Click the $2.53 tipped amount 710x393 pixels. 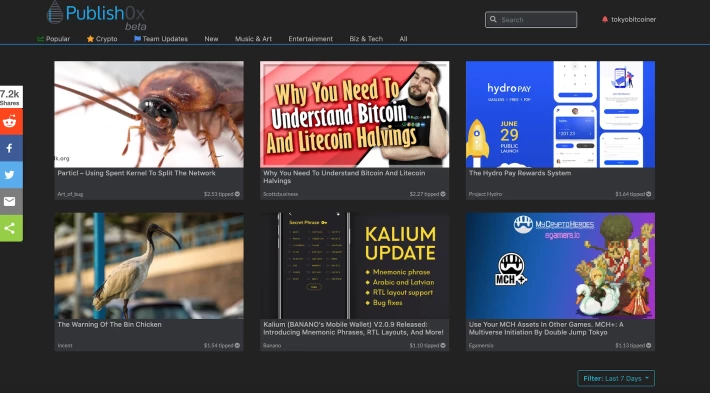[218, 194]
